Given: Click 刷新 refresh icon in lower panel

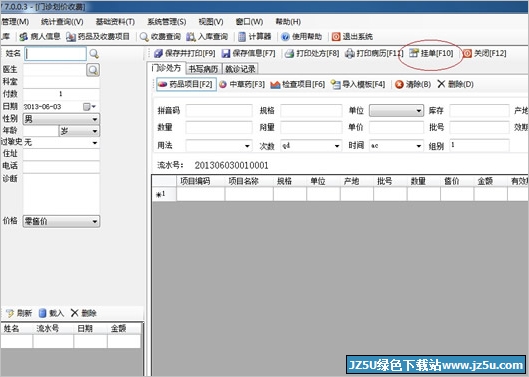Looking at the screenshot, I should (10, 313).
